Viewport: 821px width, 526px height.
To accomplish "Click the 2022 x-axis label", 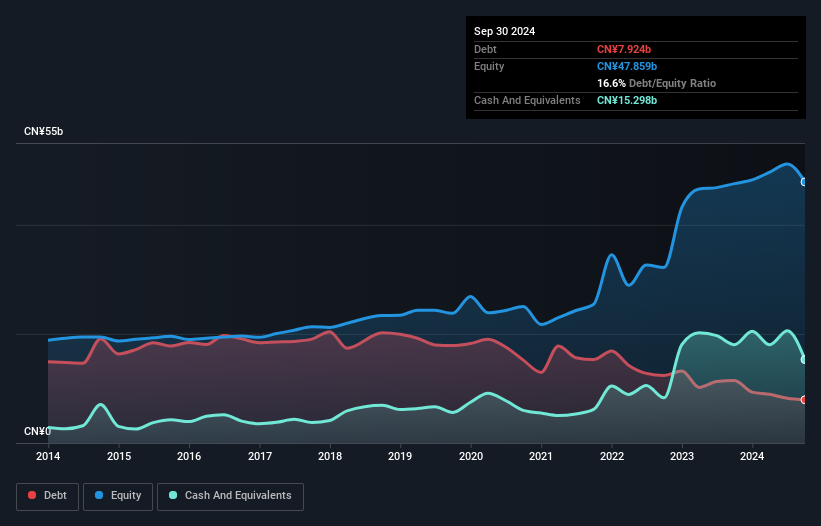I will (612, 456).
